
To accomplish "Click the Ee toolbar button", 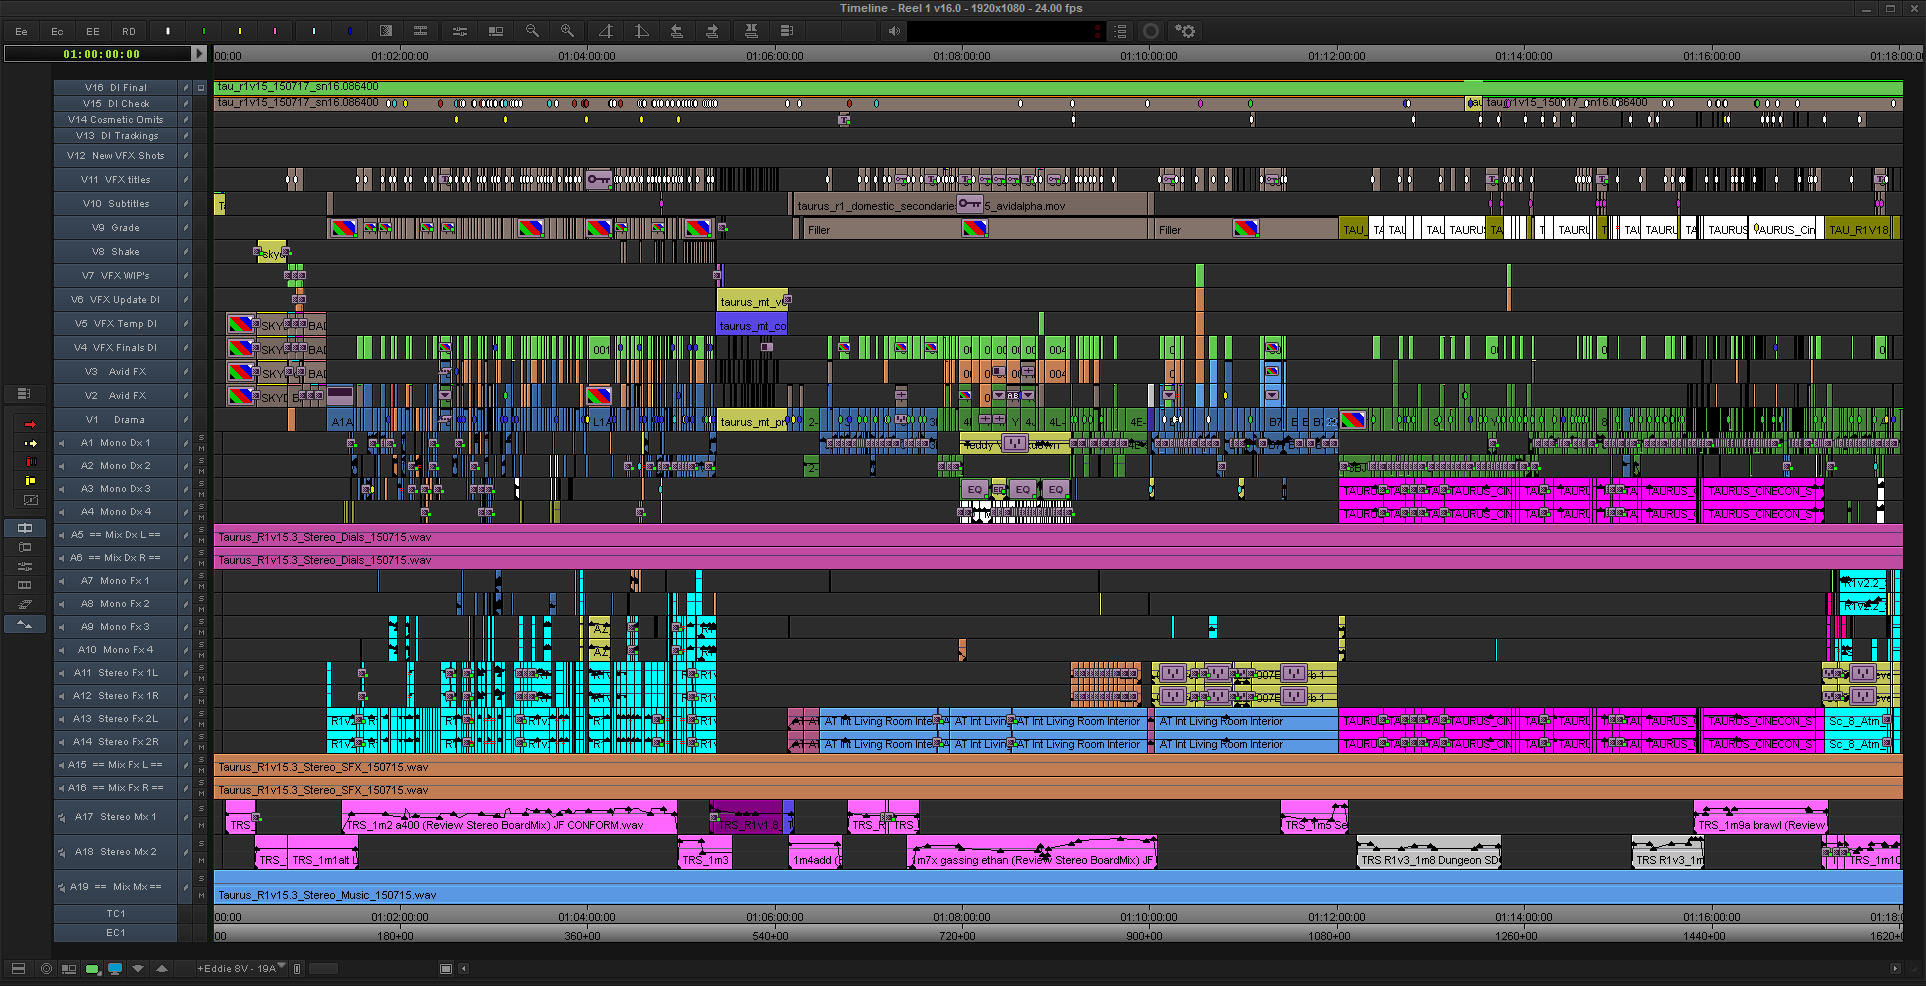I will 21,31.
